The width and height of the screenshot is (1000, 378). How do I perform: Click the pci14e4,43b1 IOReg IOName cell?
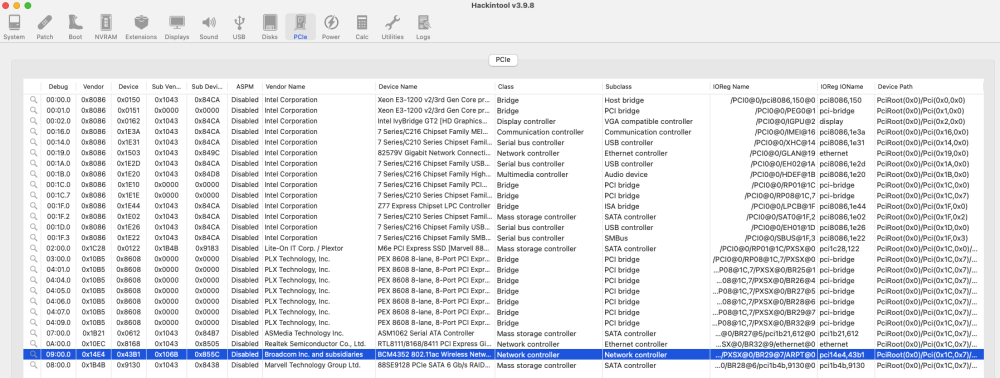click(x=842, y=354)
